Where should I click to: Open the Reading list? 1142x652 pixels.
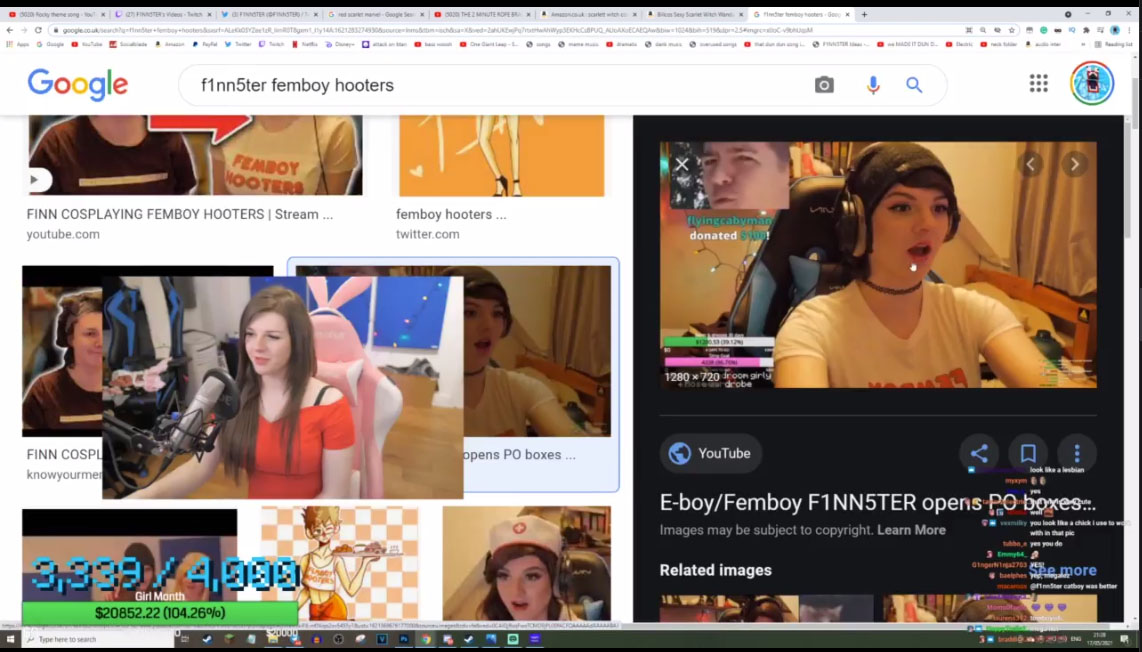(x=1114, y=44)
